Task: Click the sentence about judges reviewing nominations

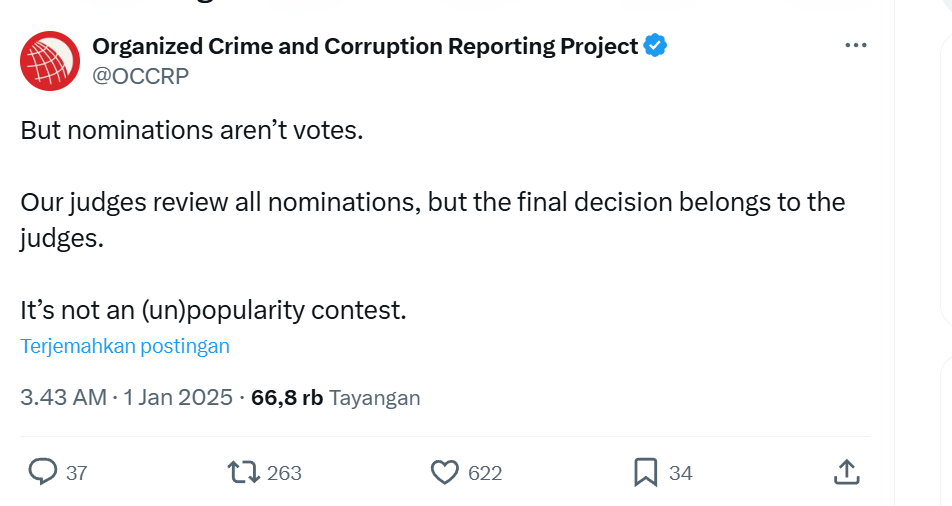Action: (432, 202)
